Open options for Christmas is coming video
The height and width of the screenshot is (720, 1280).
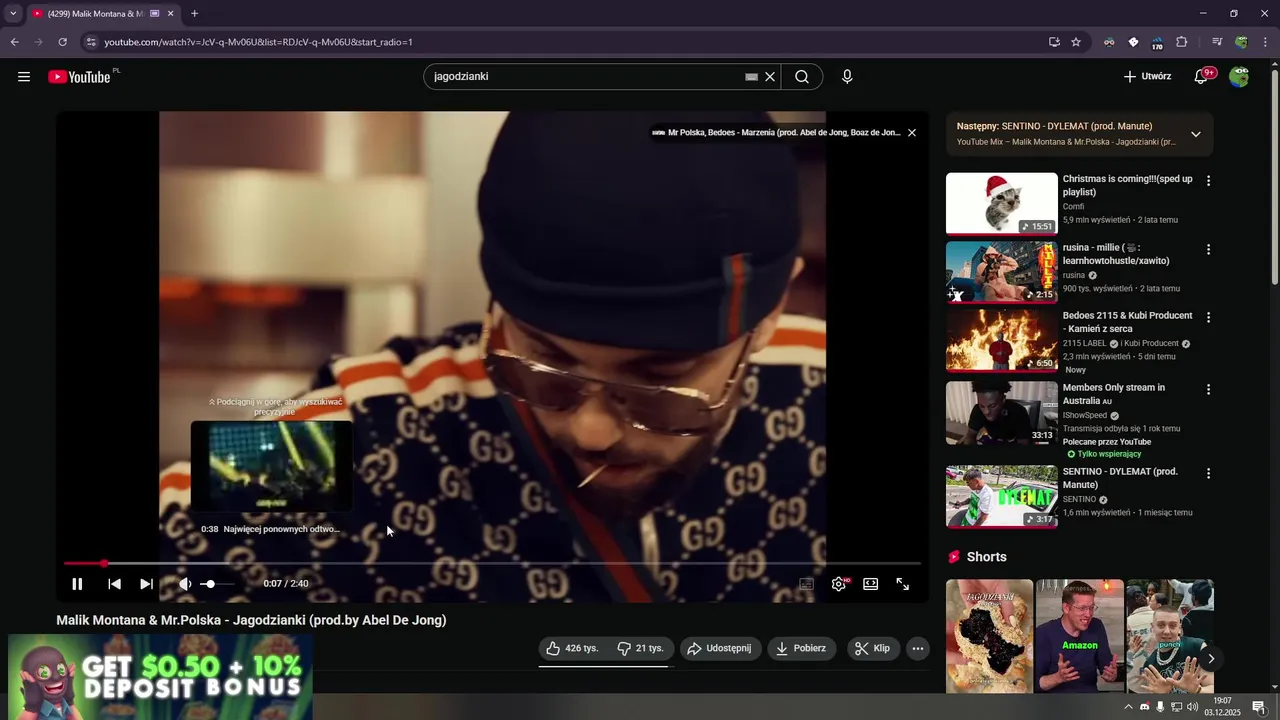(1208, 181)
